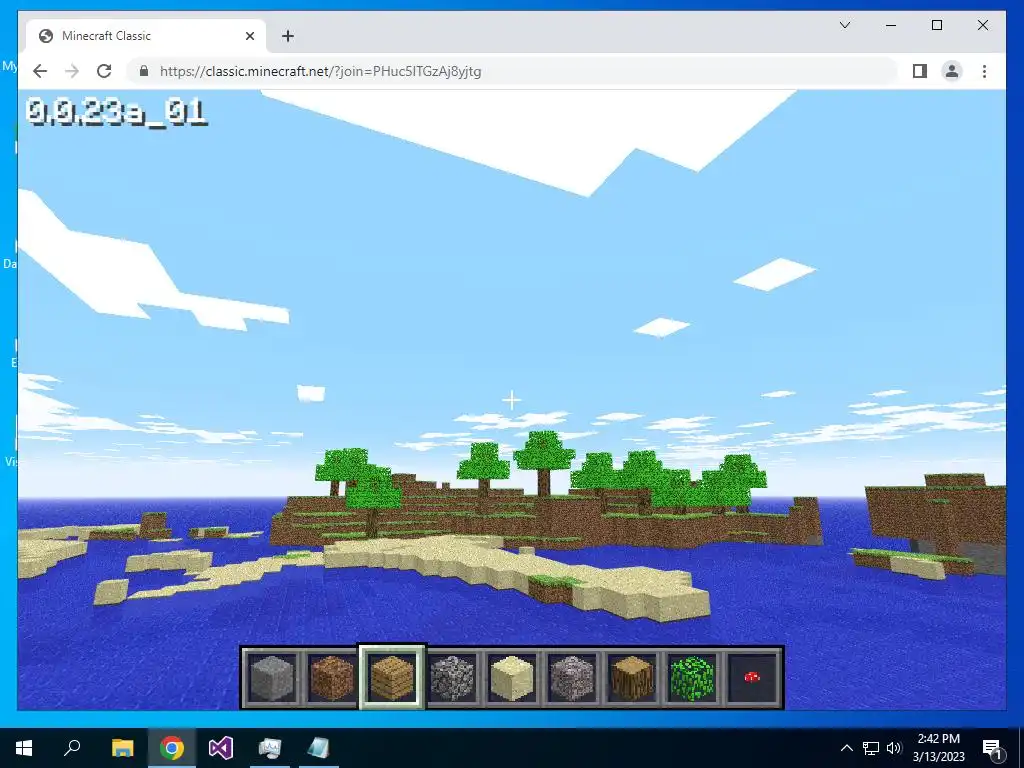This screenshot has height=768, width=1024.
Task: Close the Chrome window
Action: coord(982,25)
